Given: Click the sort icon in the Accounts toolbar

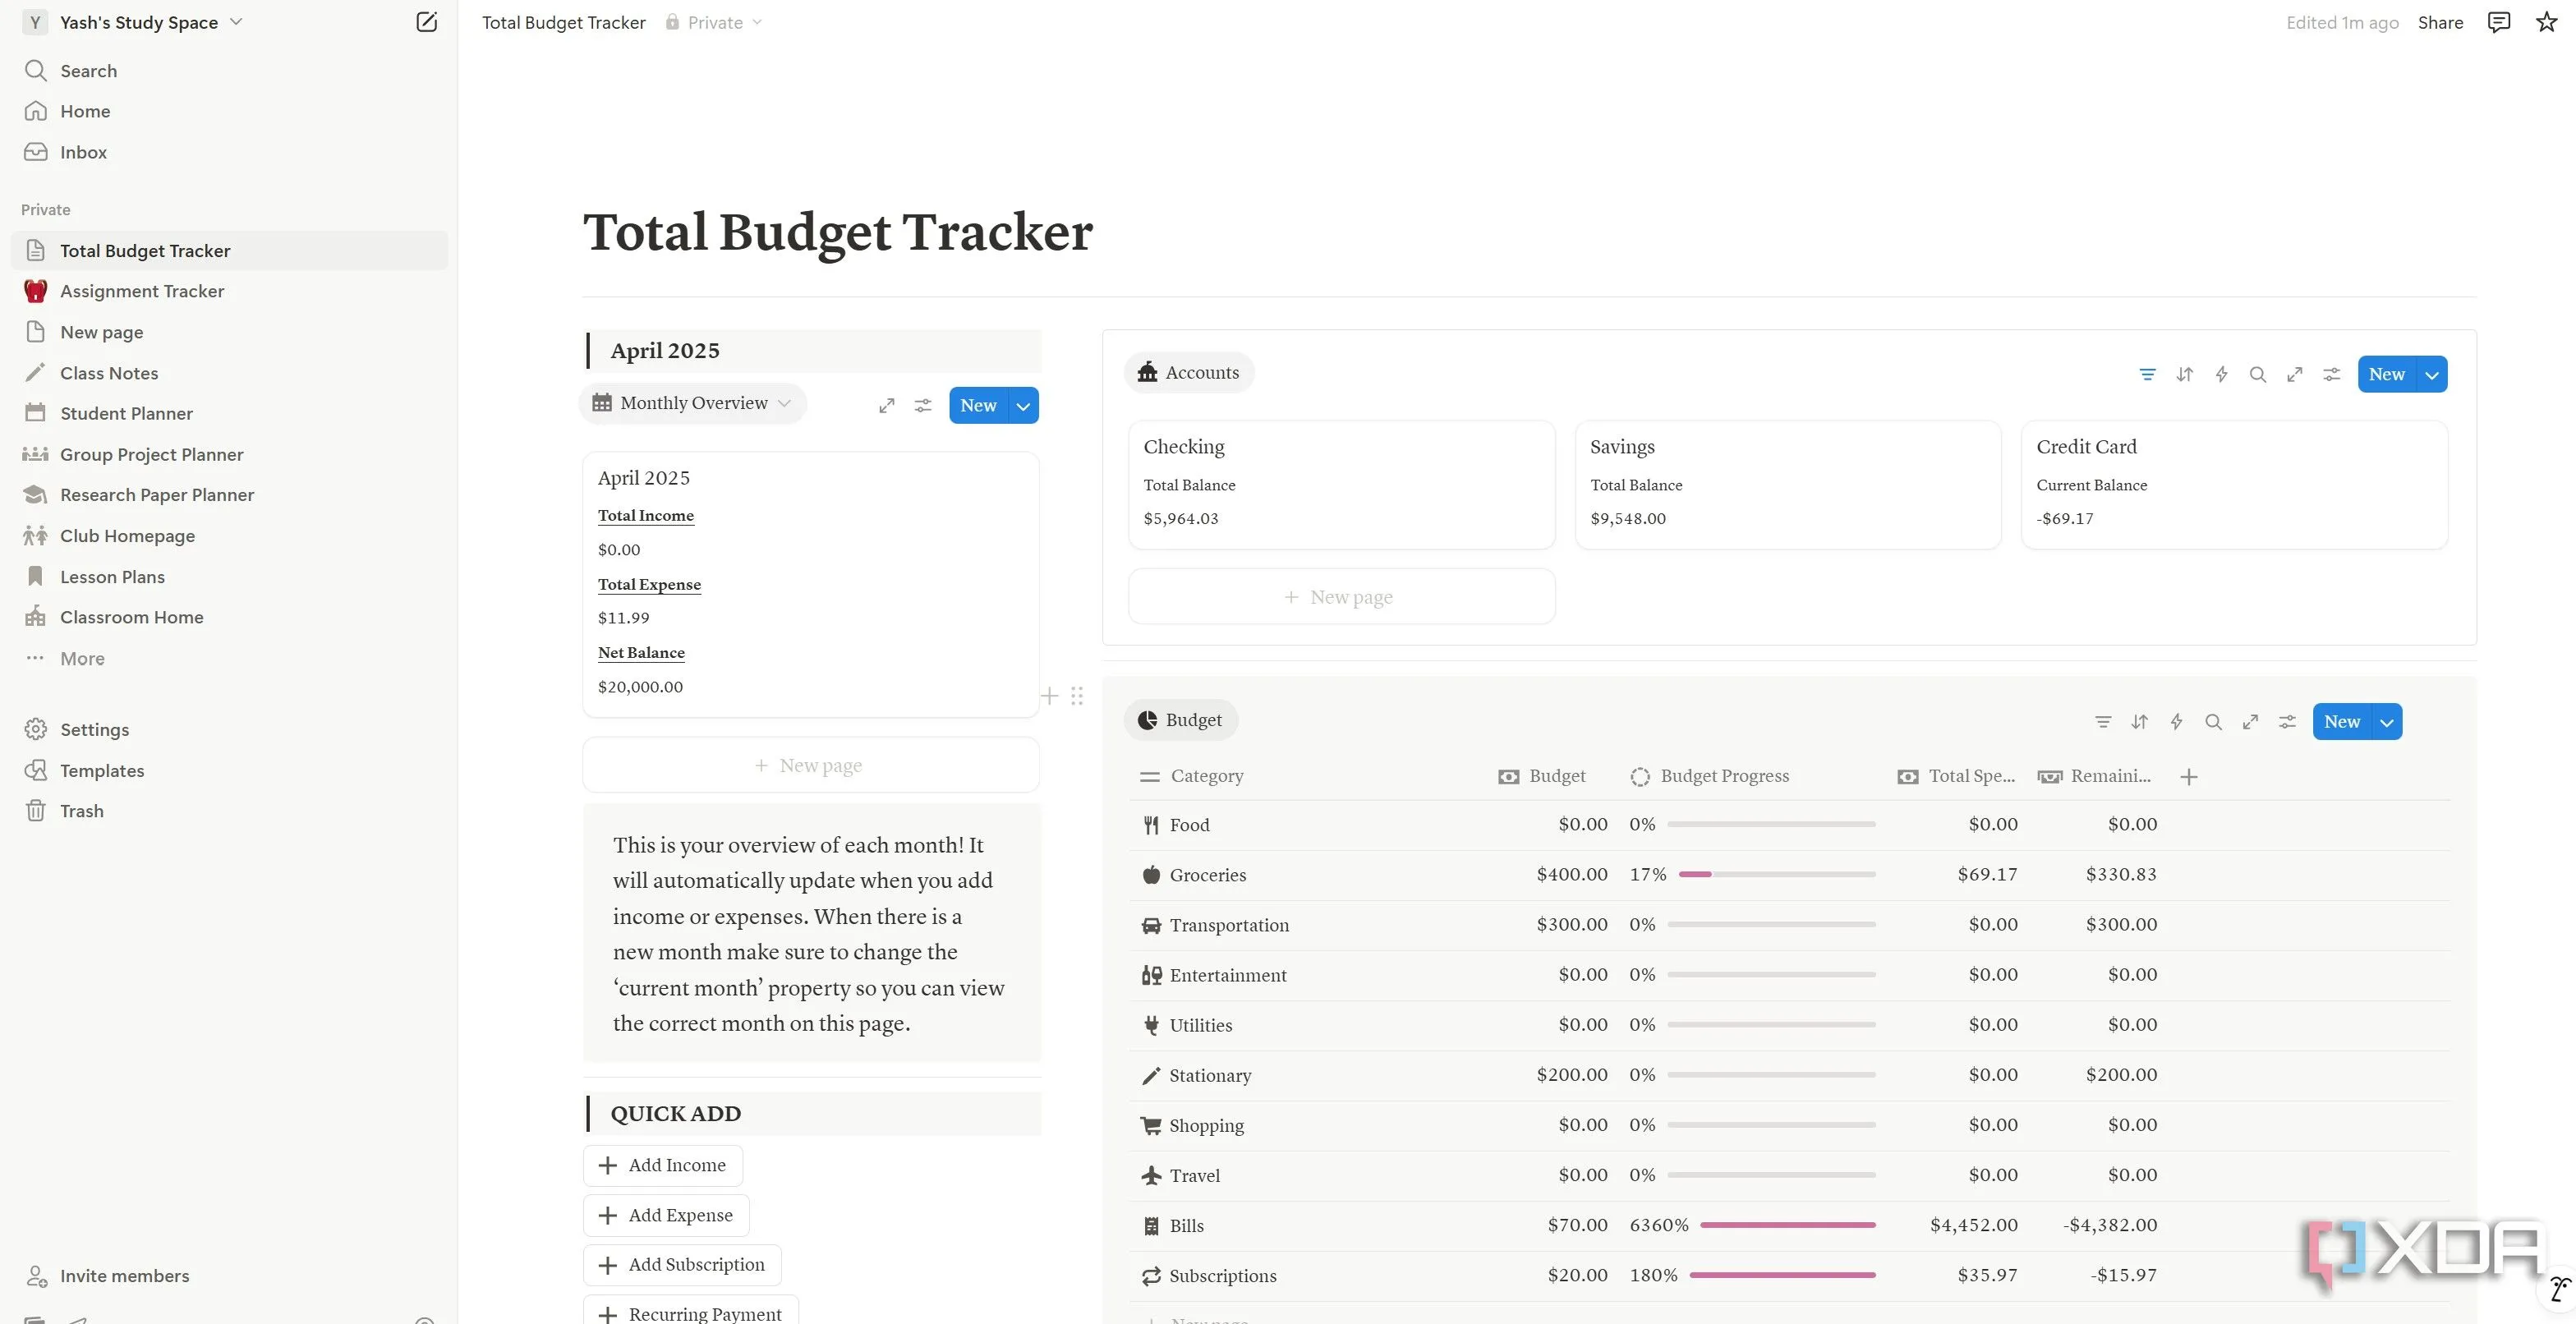Looking at the screenshot, I should point(2184,374).
